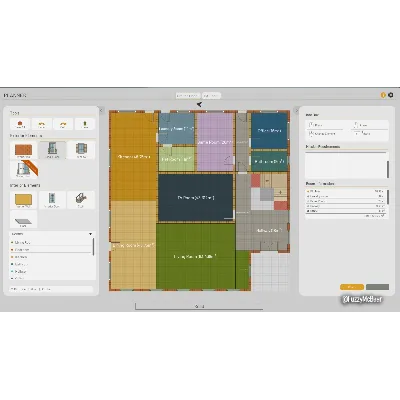Screen dimensions: 400x400
Task: Collapse the right info panel with its arrow
Action: click(x=296, y=110)
